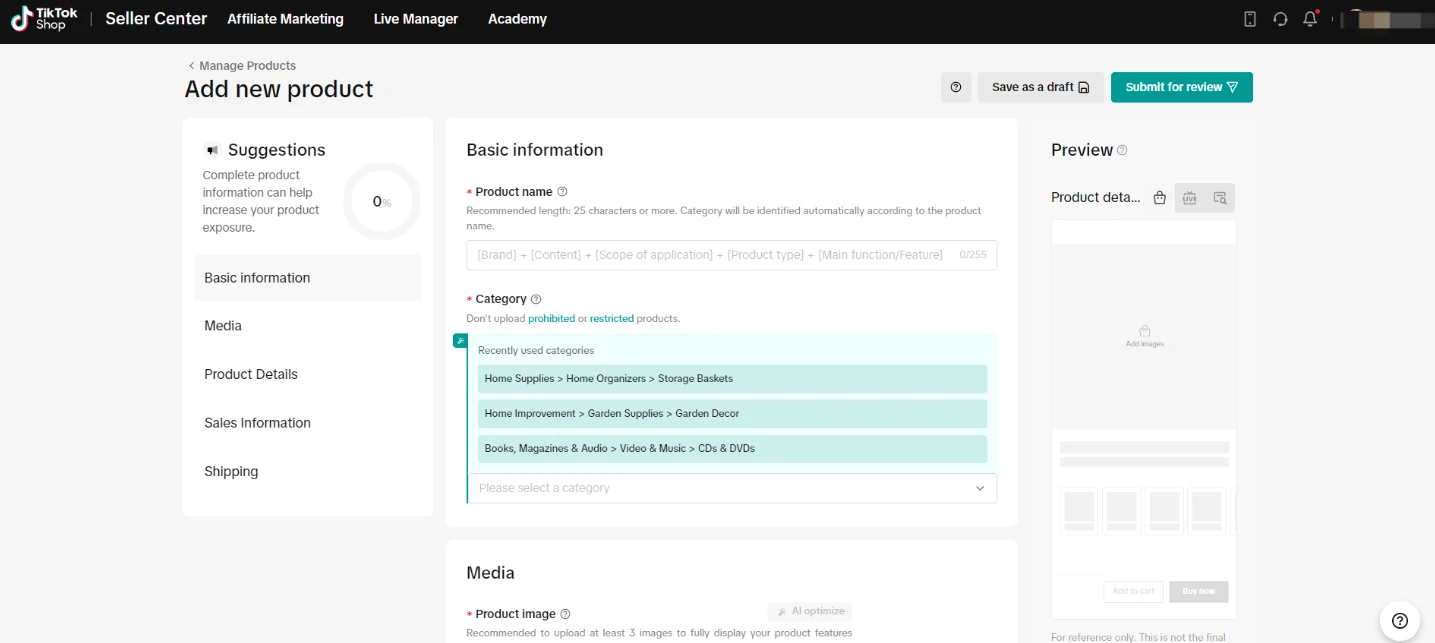Click the Submit for review button

[1181, 87]
